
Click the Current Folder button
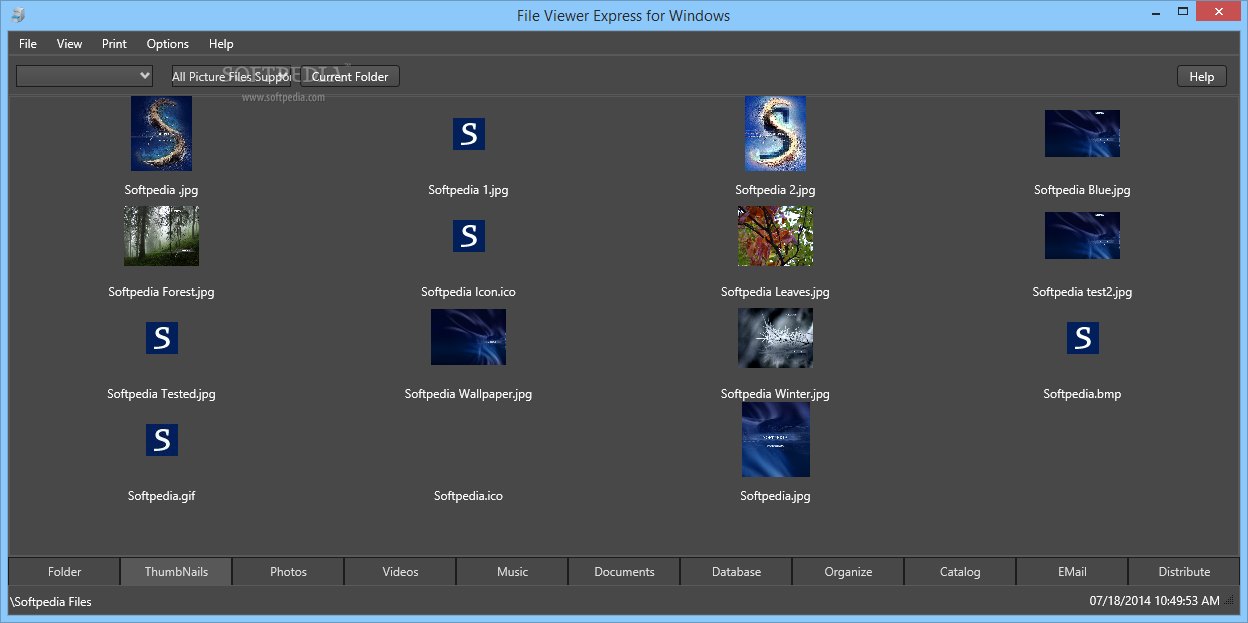[x=350, y=76]
